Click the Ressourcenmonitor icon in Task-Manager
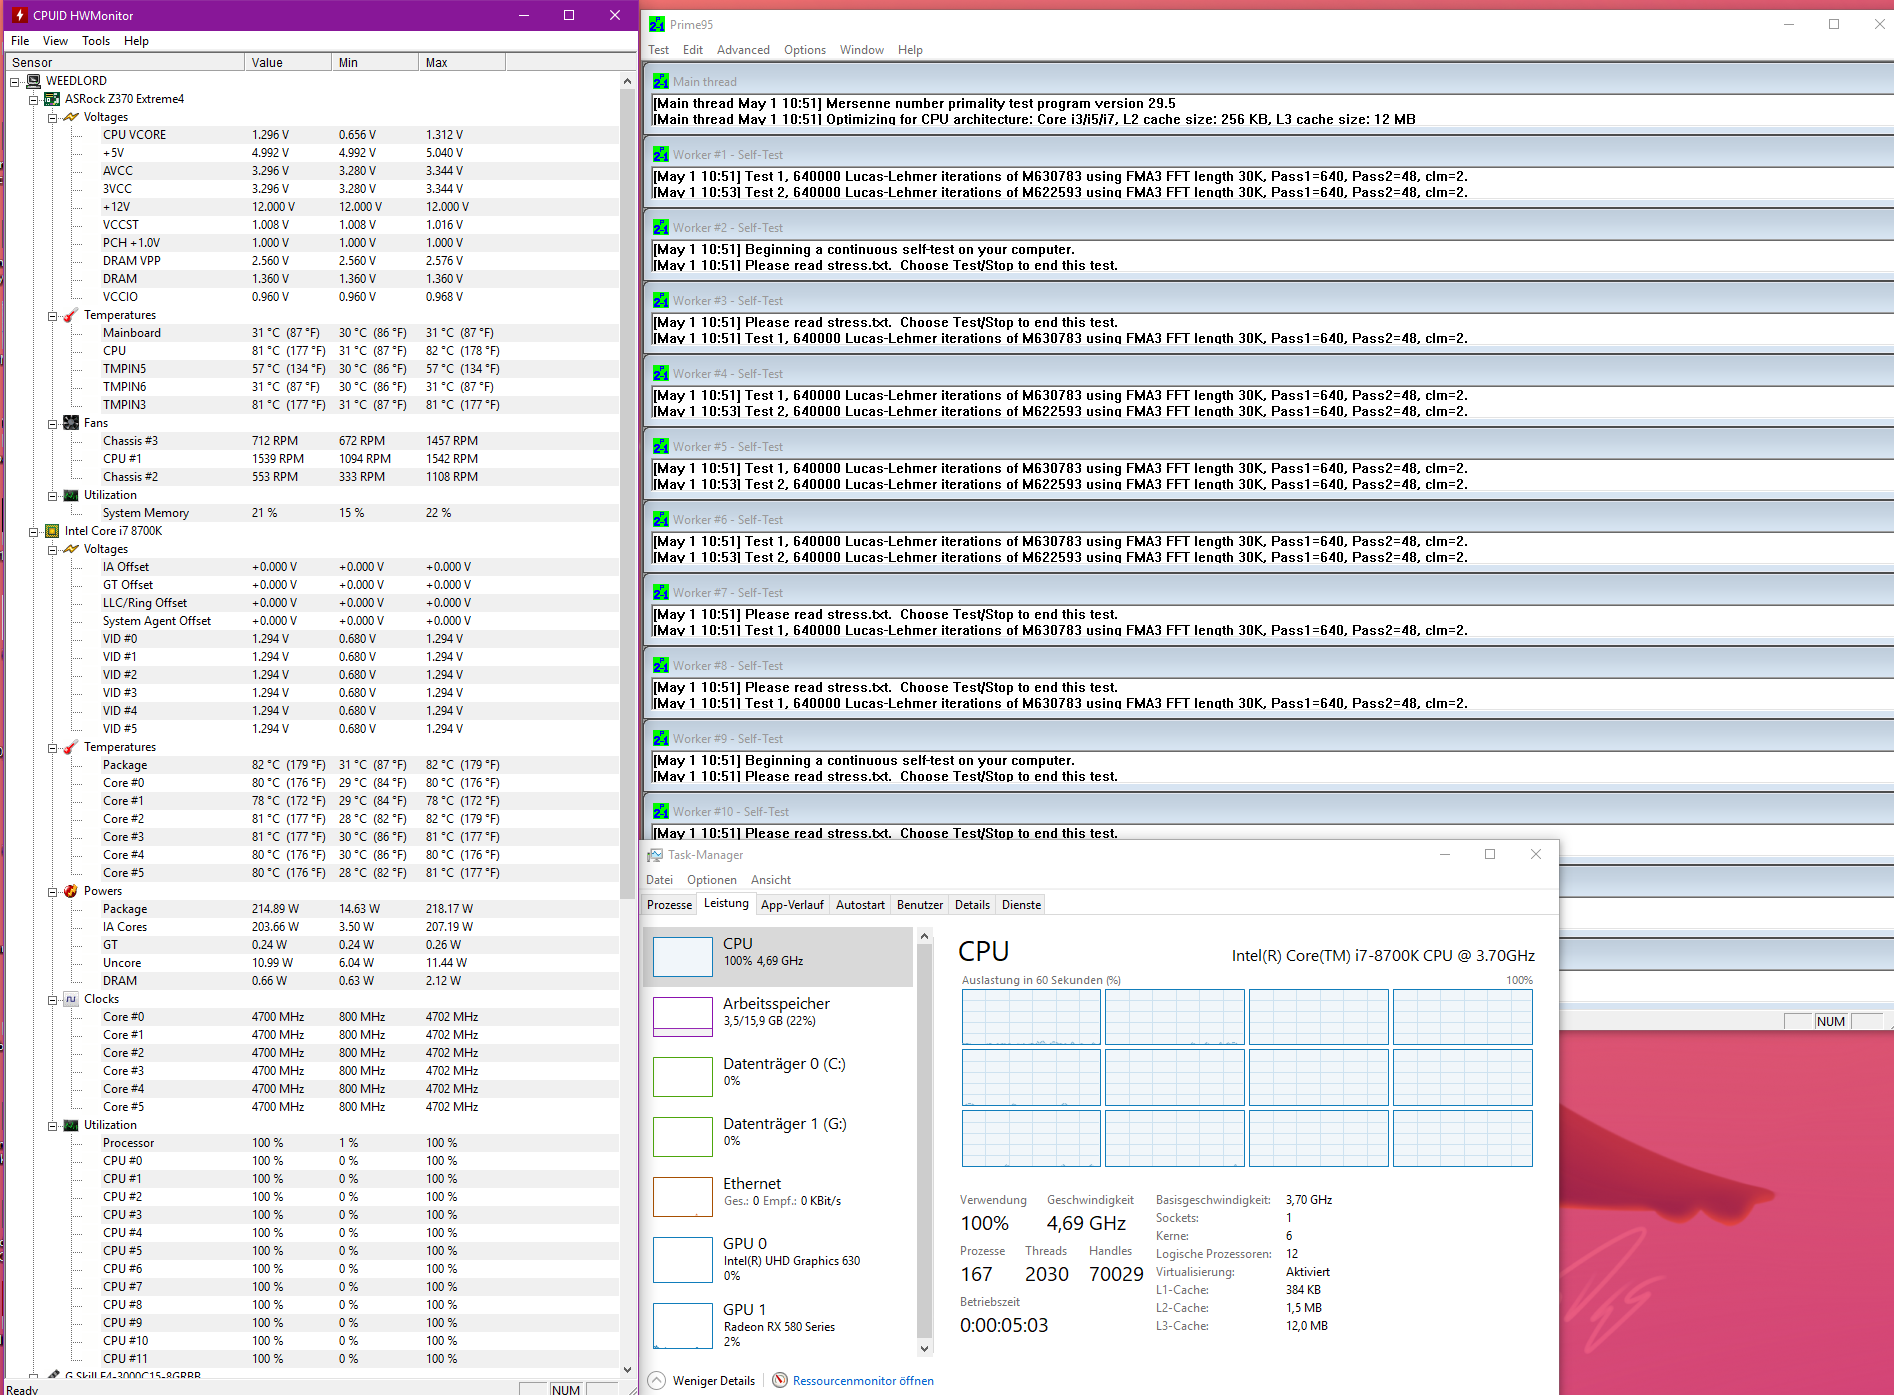This screenshot has height=1395, width=1894. coord(780,1381)
